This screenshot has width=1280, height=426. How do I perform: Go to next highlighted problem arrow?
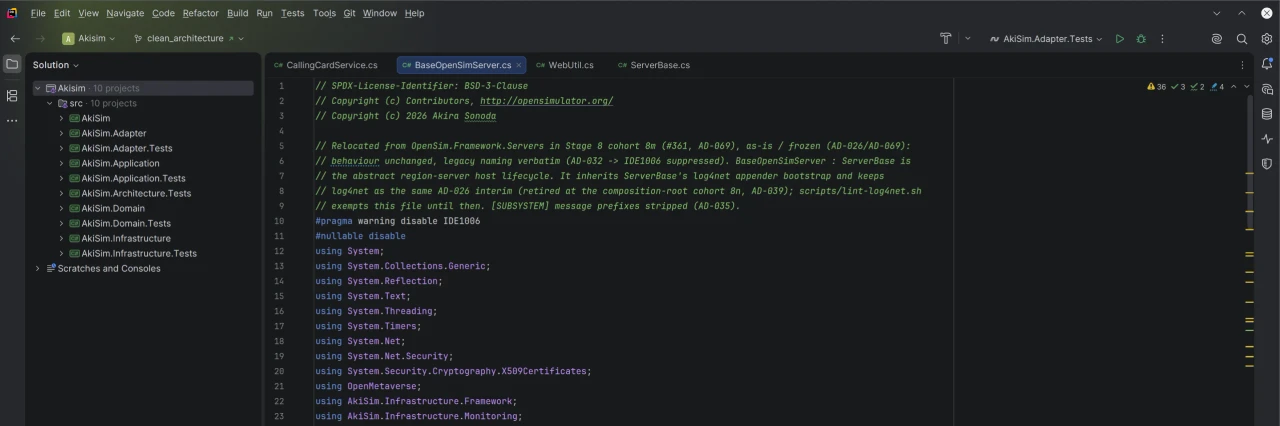point(1247,87)
